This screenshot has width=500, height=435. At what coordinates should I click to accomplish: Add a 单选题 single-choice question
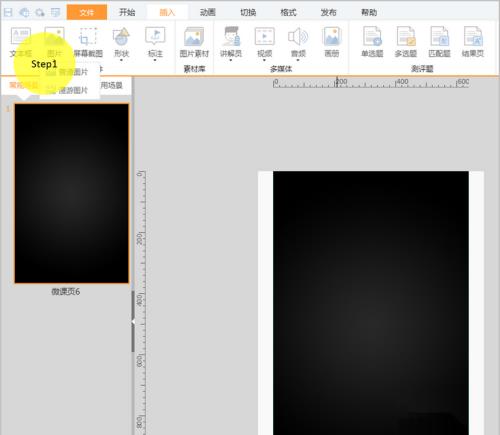click(x=372, y=37)
